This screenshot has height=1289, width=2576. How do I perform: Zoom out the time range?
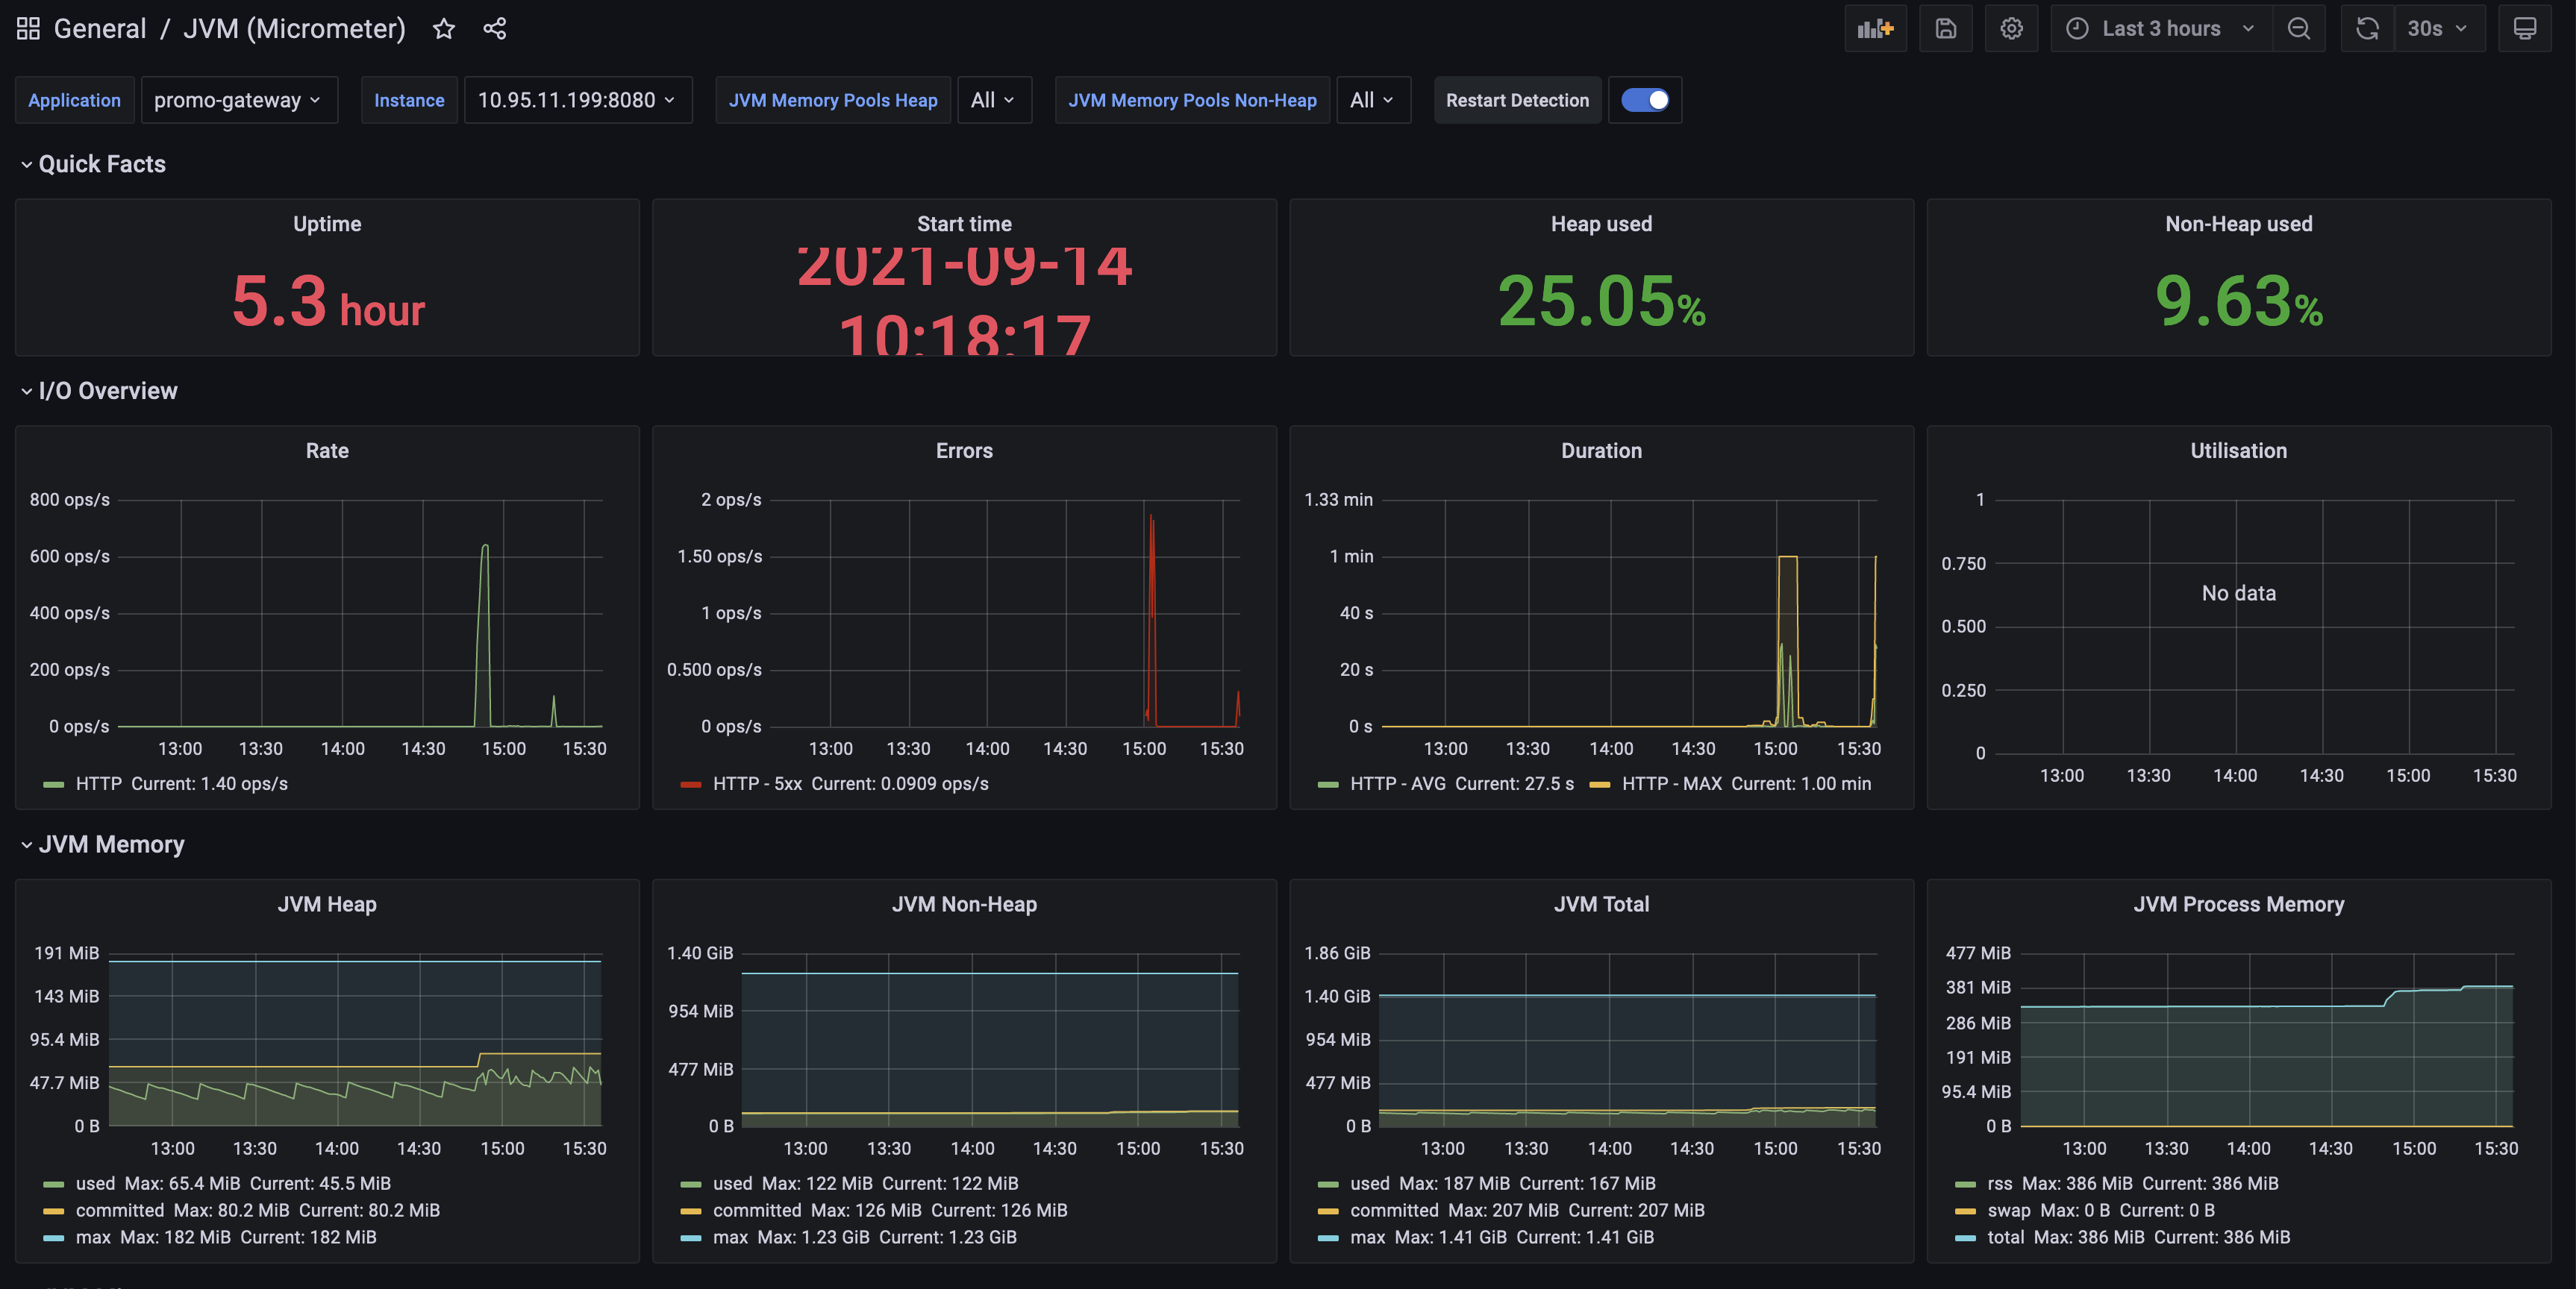point(2298,28)
